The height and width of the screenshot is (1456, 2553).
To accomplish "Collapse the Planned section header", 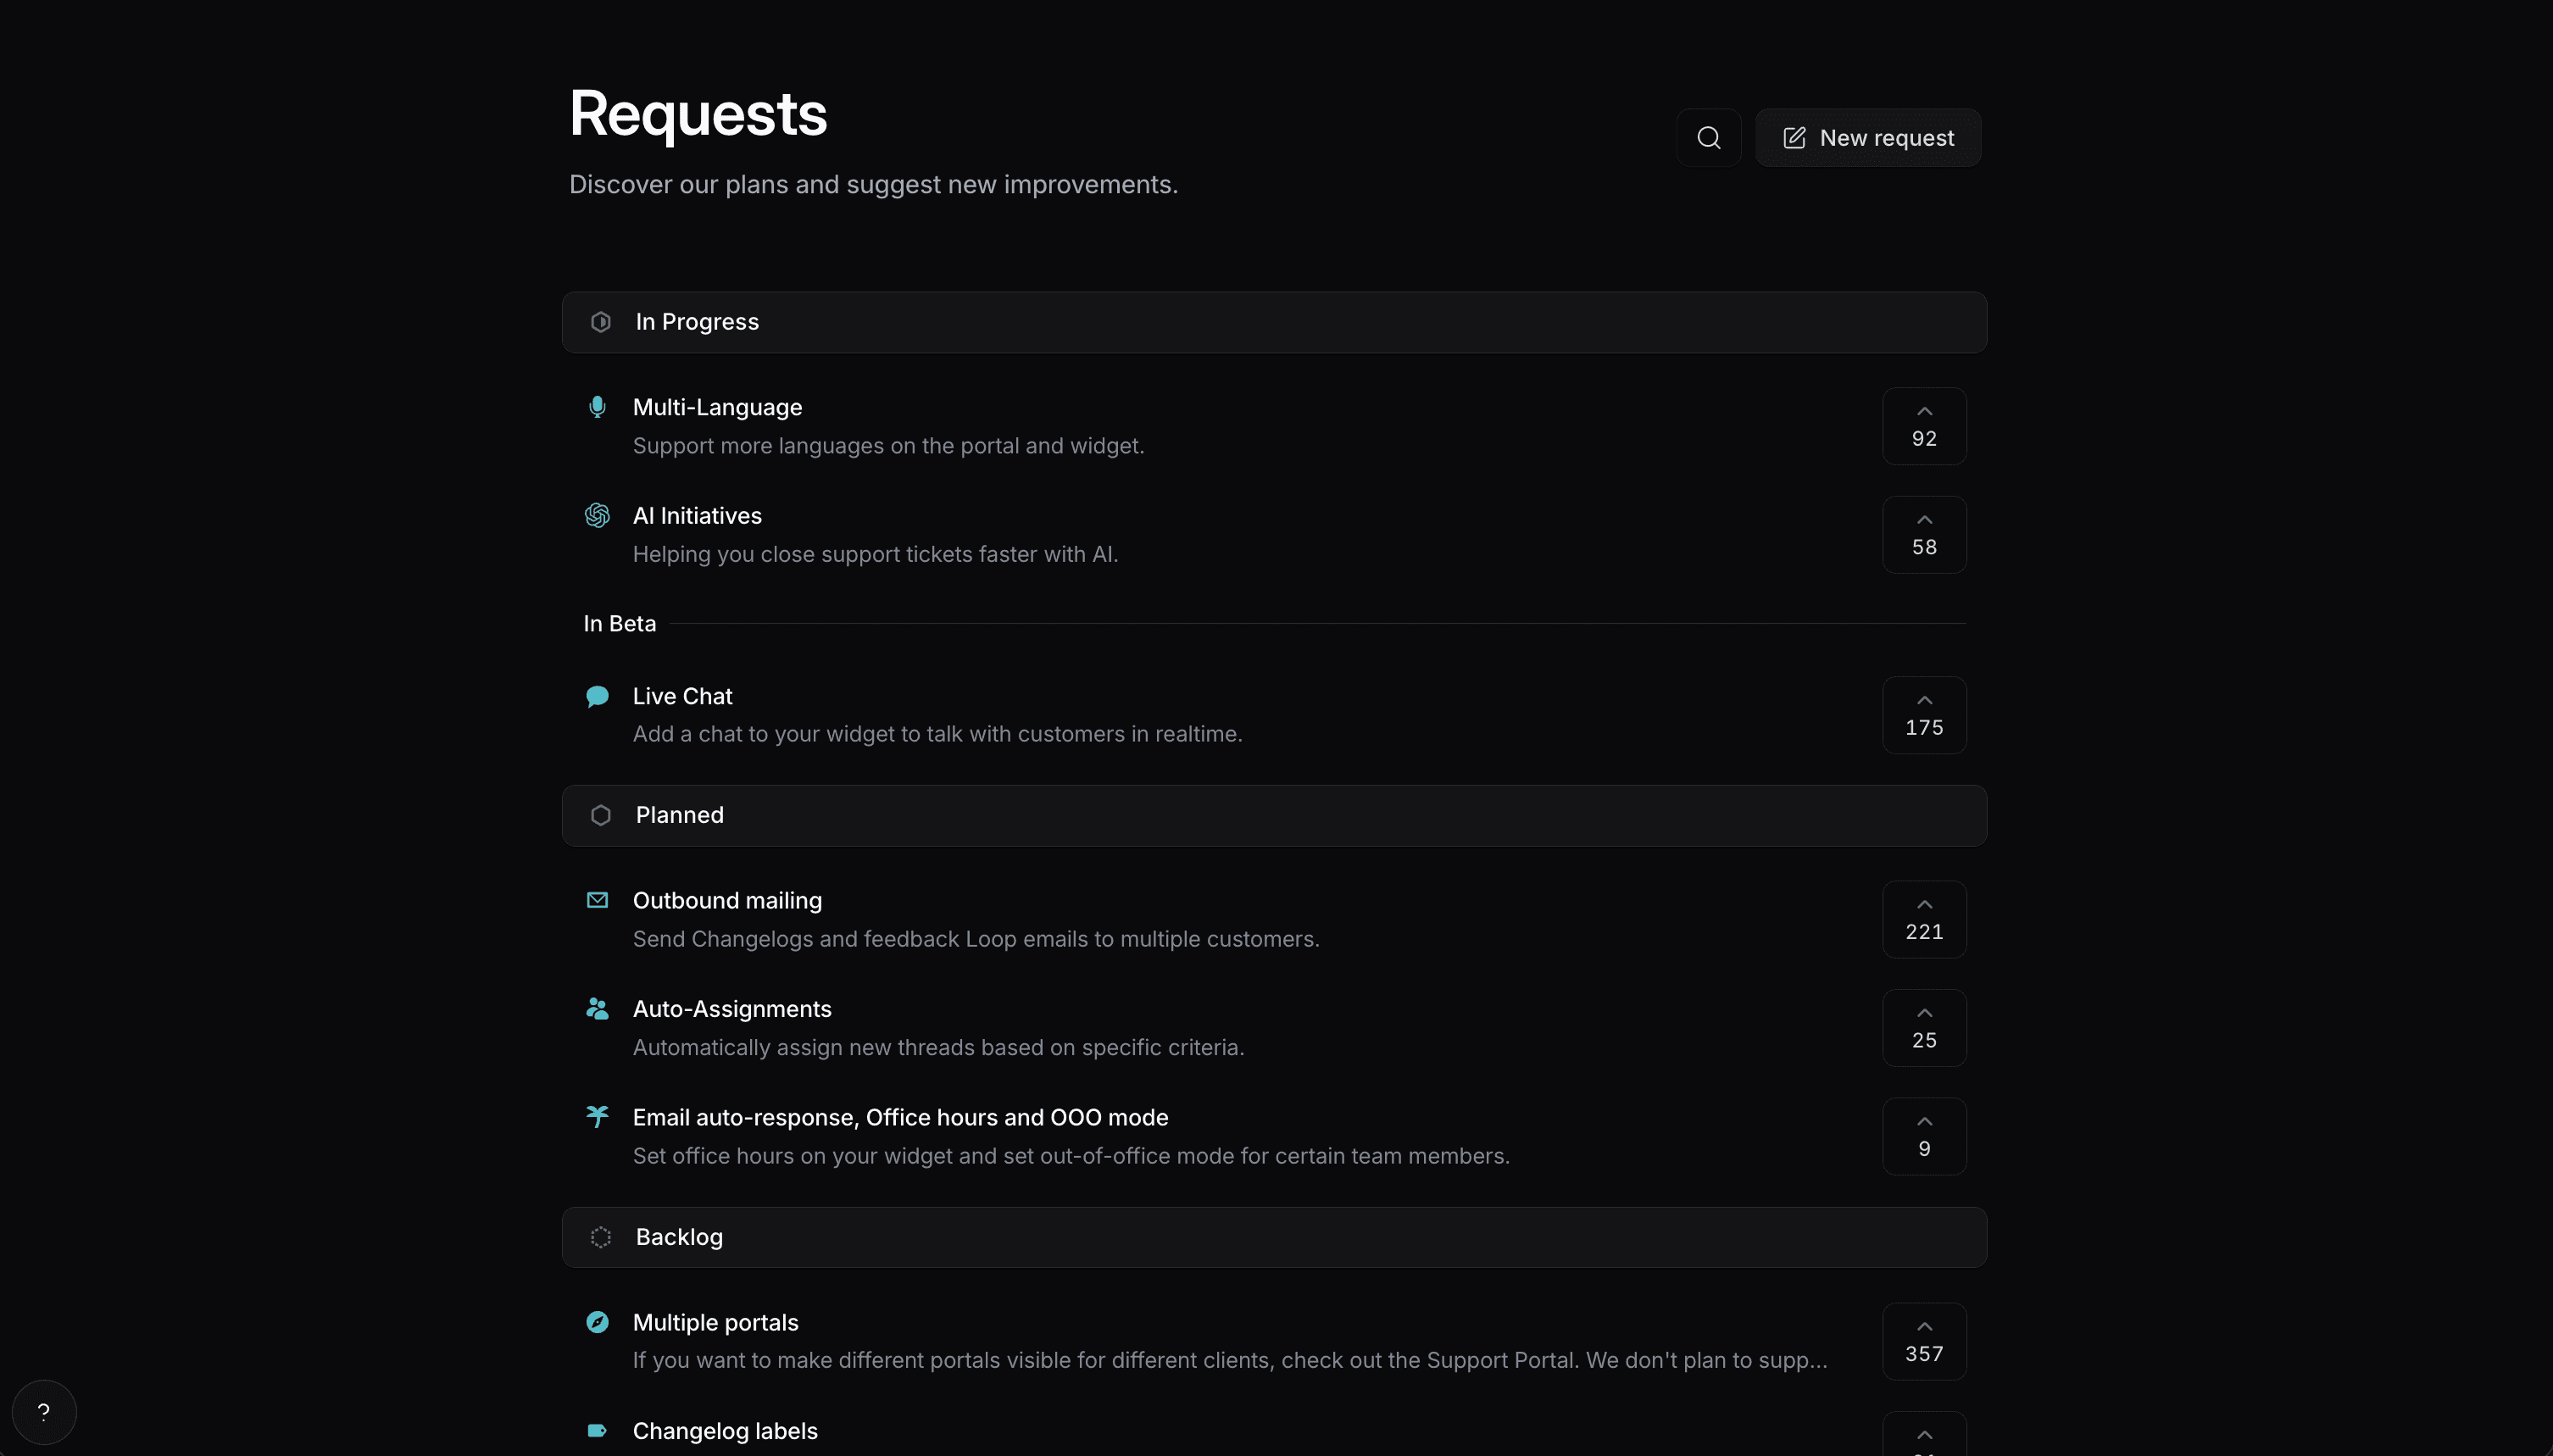I will [x=1274, y=815].
